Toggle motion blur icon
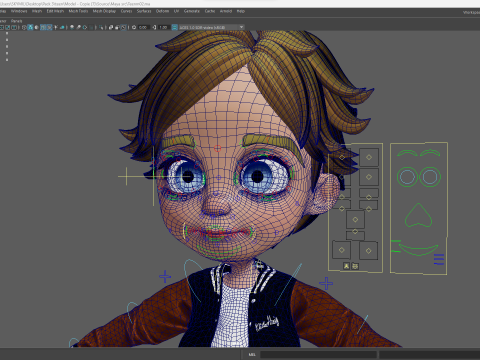 [x=78, y=27]
